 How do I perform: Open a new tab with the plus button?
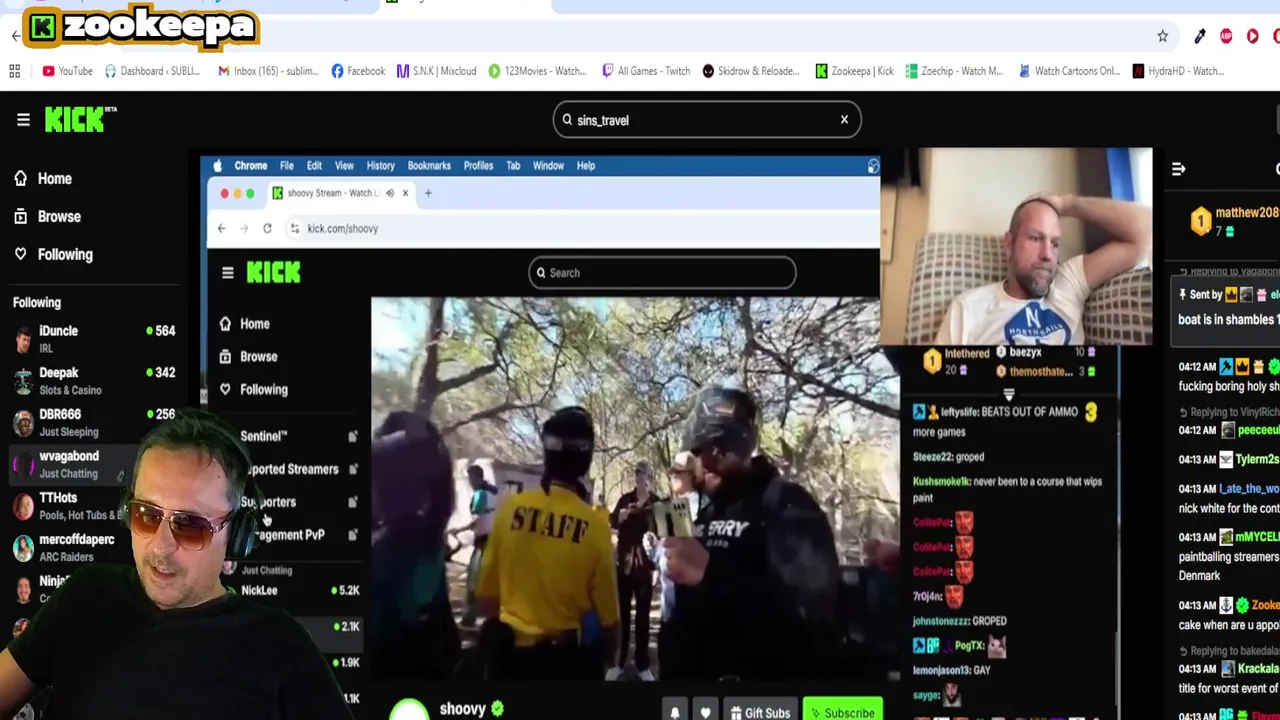coord(428,193)
